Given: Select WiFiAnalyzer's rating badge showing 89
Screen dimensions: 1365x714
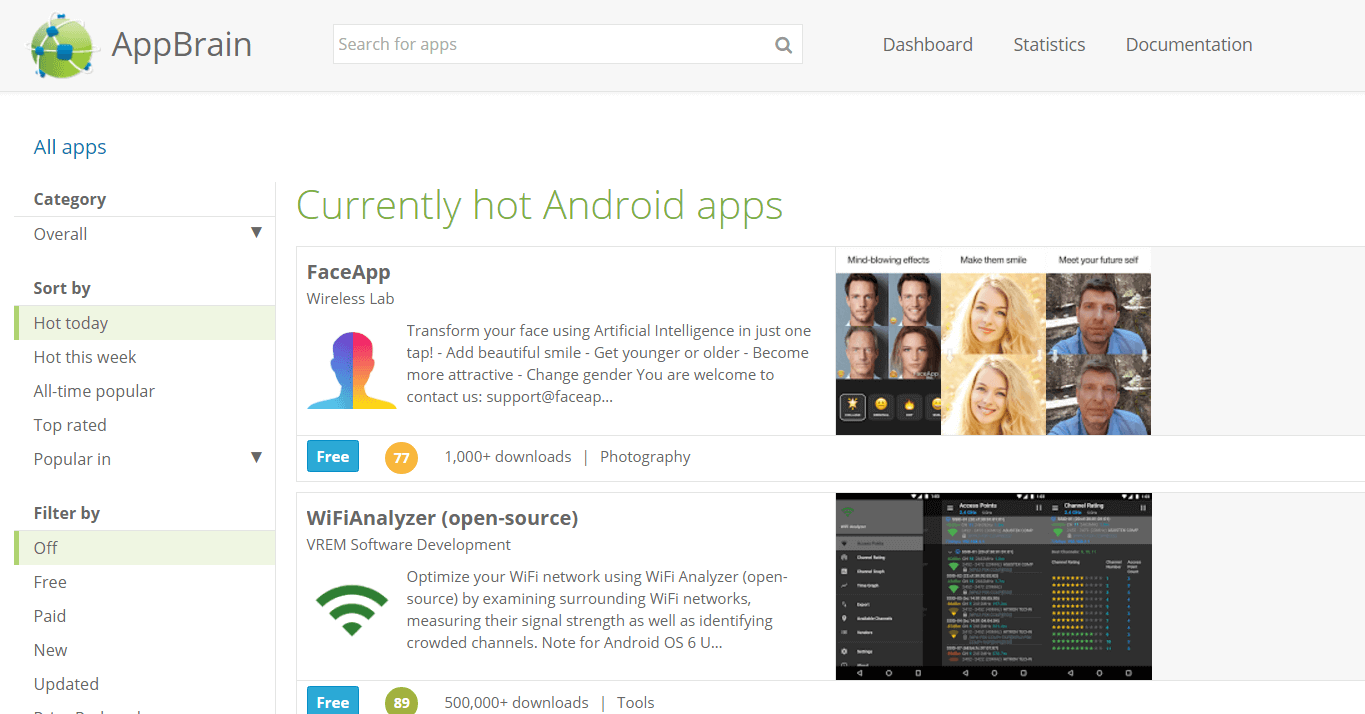Looking at the screenshot, I should (401, 701).
